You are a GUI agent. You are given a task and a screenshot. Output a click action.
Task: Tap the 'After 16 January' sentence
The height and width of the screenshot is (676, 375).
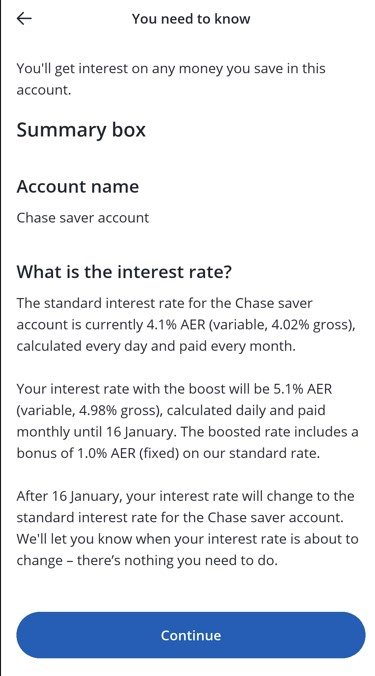point(185,496)
